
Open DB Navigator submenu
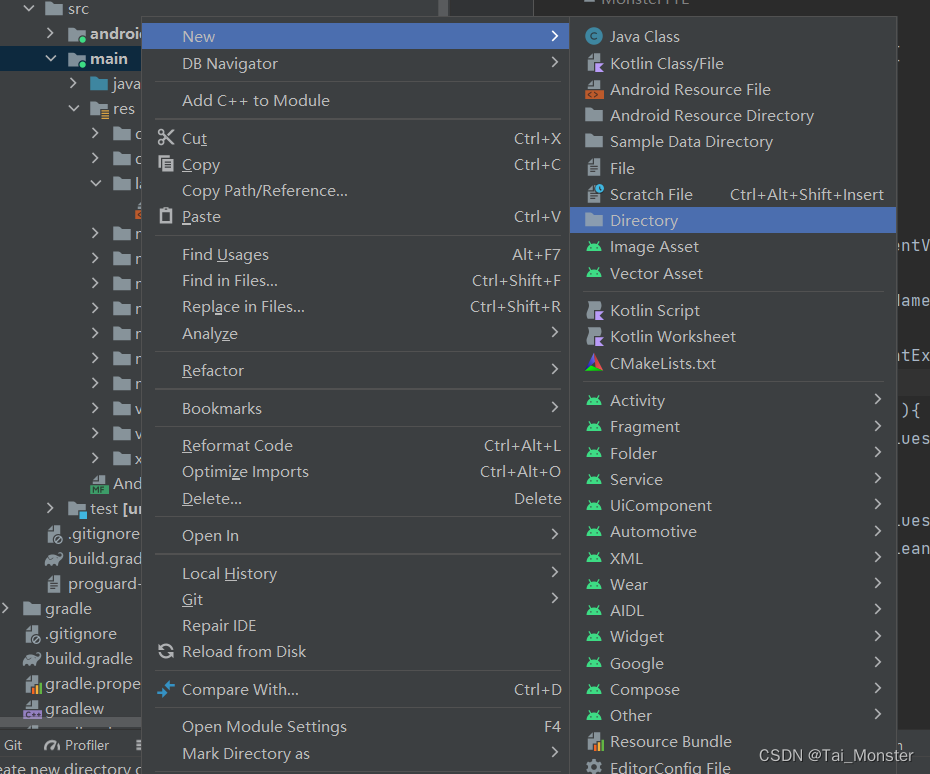[355, 63]
